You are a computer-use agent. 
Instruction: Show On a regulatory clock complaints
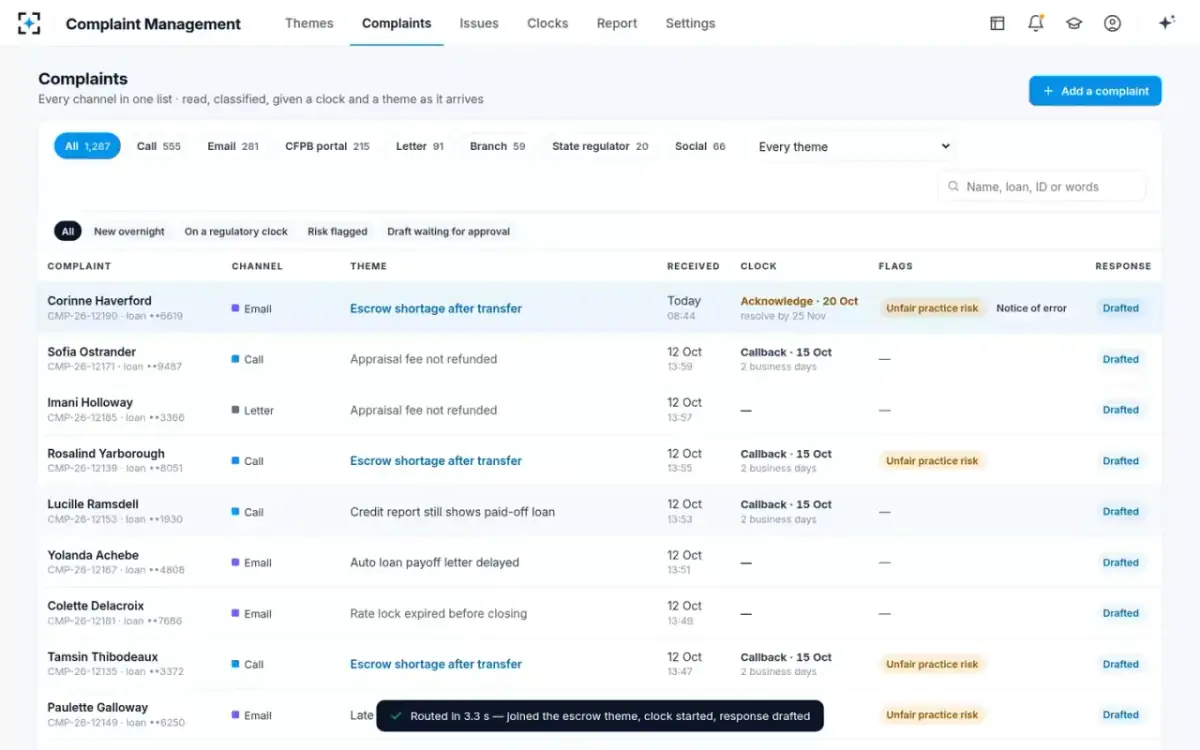[x=236, y=231]
